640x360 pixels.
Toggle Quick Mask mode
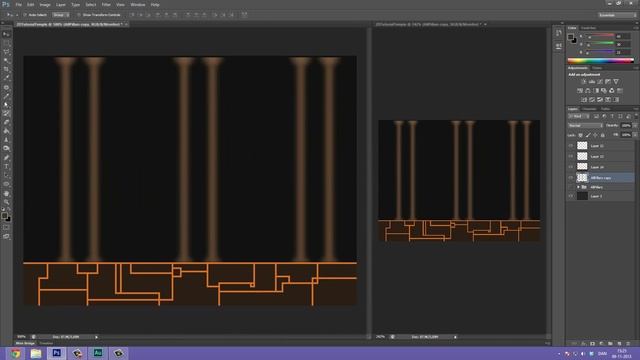click(x=6, y=227)
